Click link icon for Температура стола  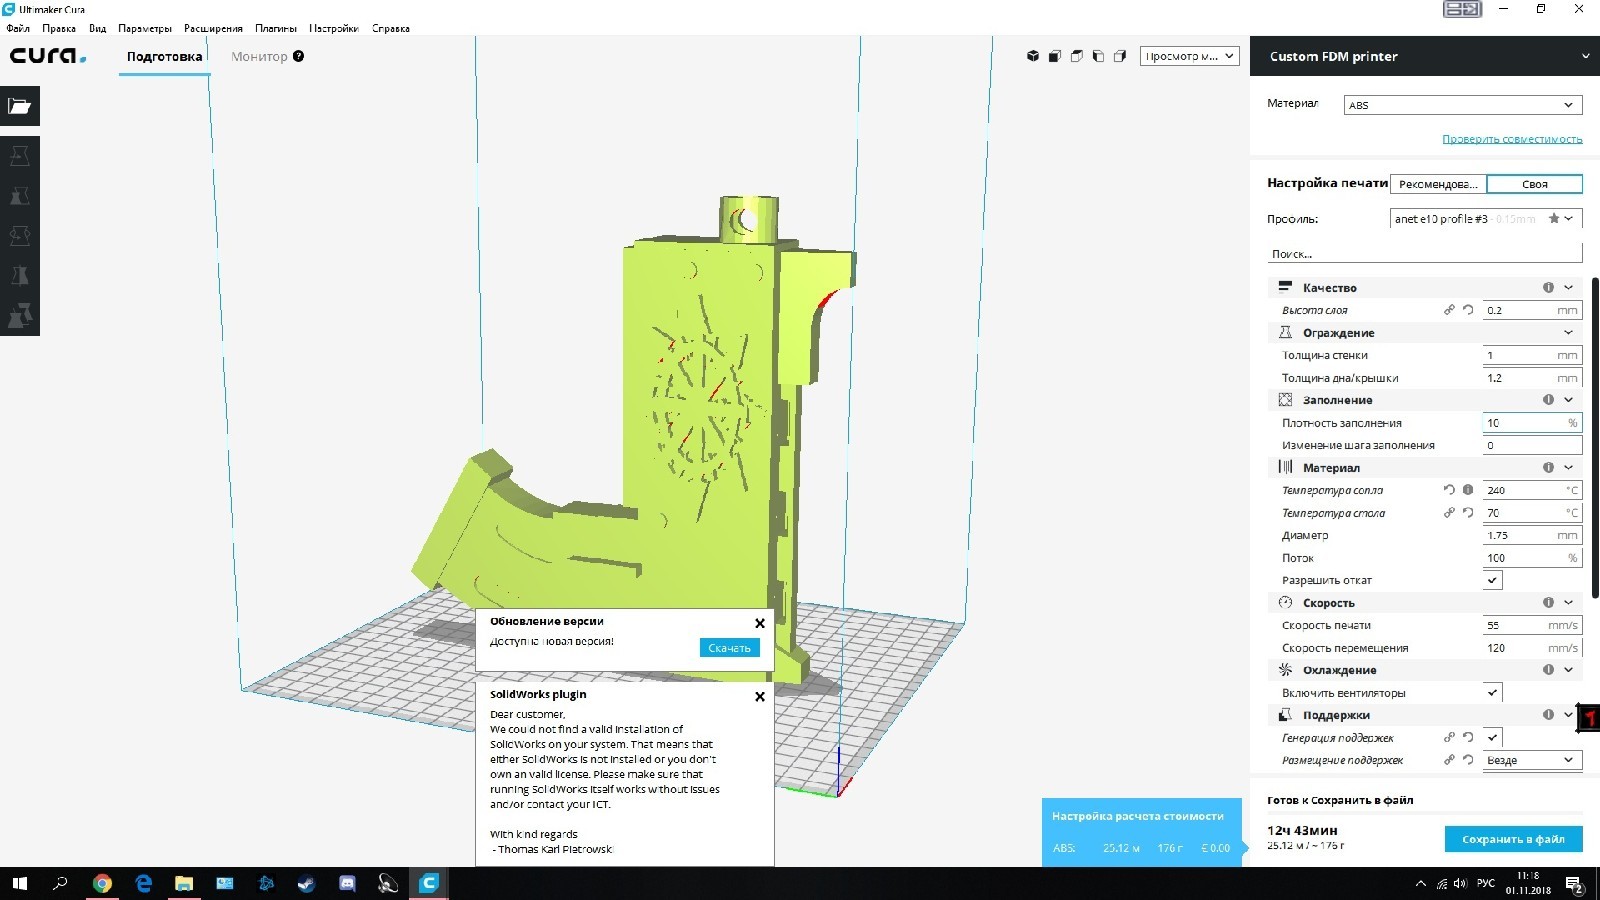[1449, 513]
